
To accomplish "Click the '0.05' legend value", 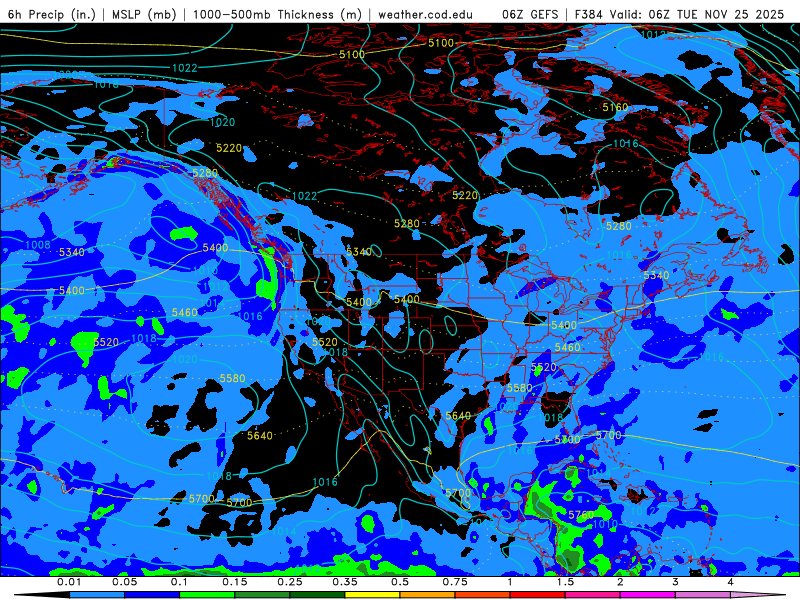I will point(124,582).
